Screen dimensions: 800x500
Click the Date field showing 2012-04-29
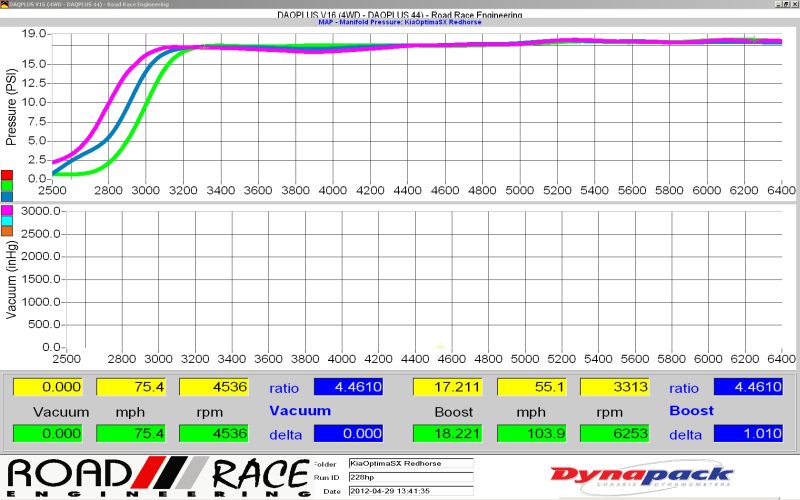pyautogui.click(x=410, y=490)
